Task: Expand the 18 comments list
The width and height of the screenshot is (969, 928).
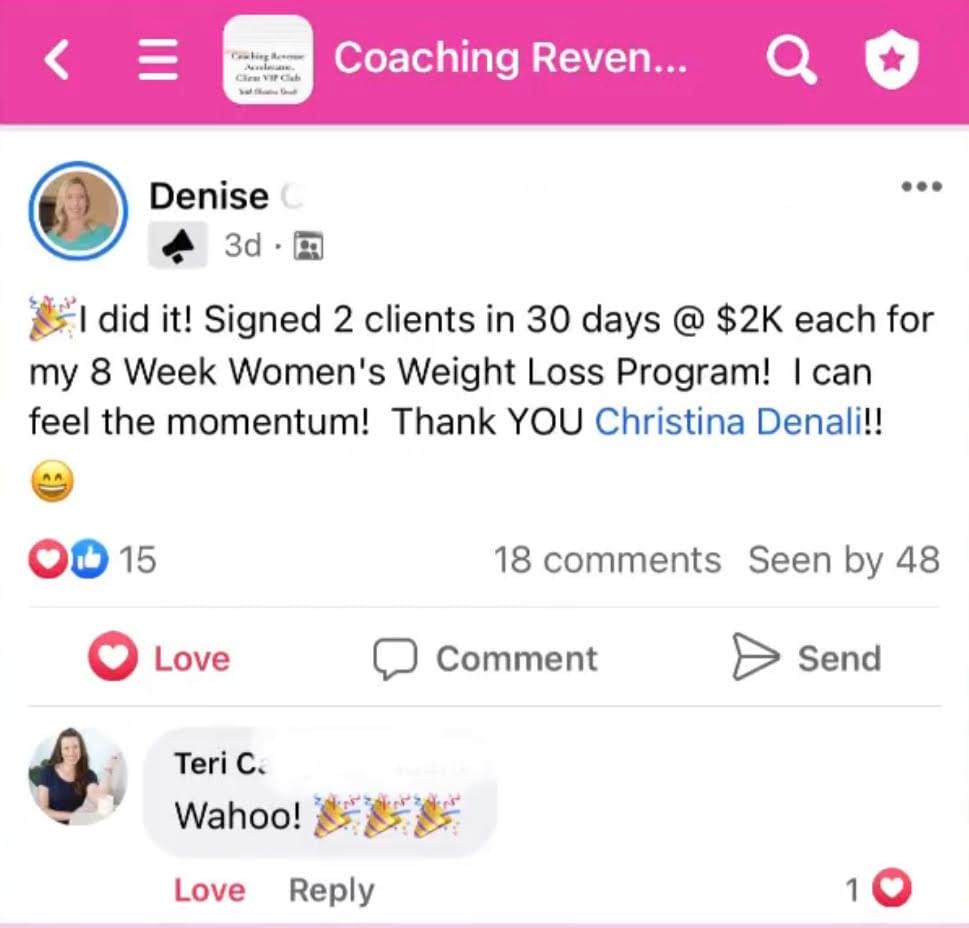Action: [607, 560]
